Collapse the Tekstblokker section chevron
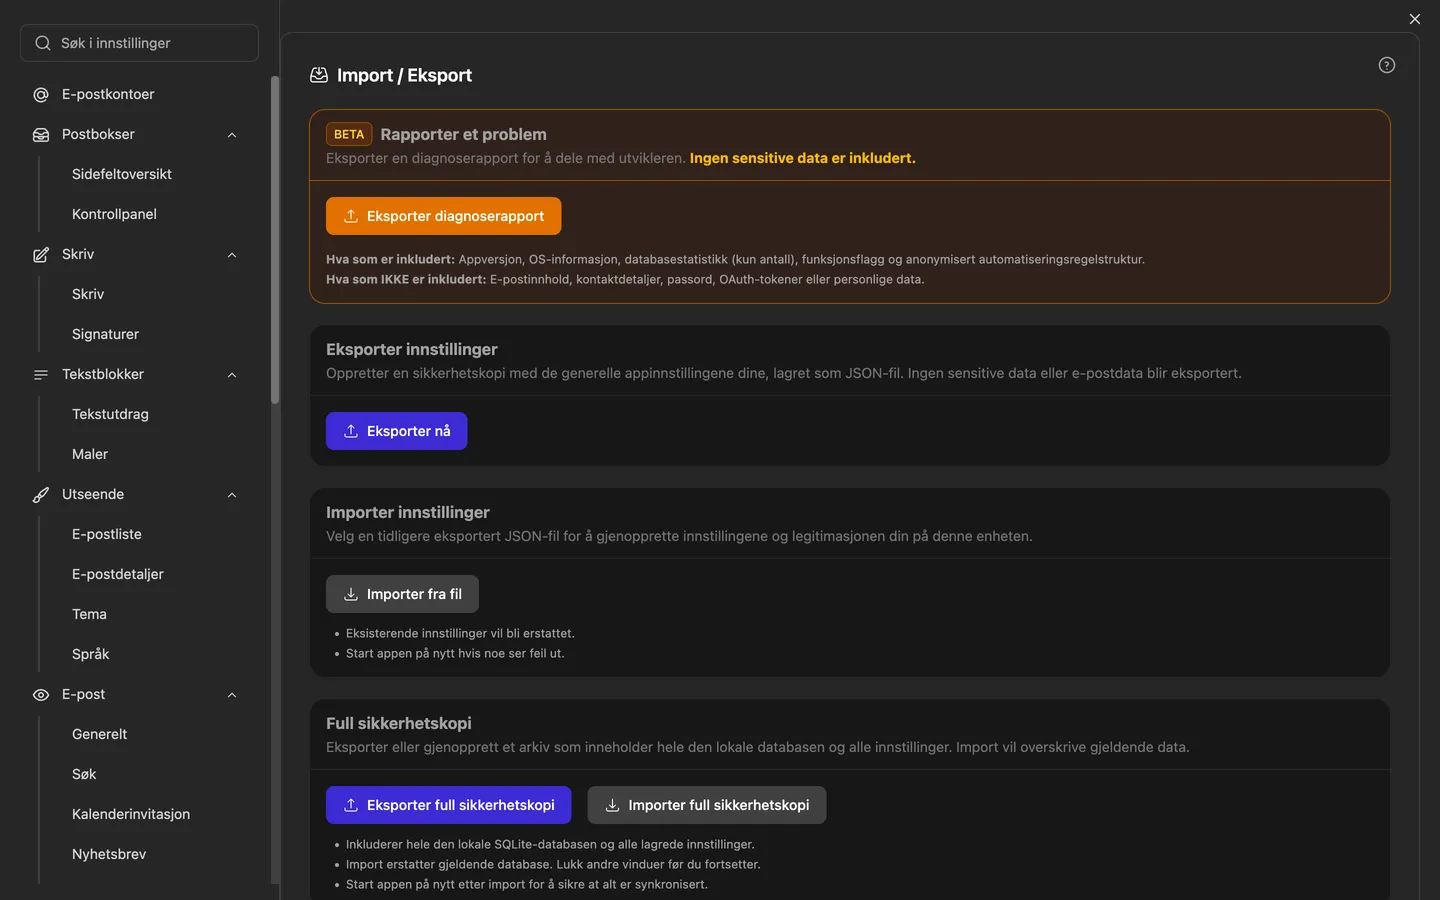Viewport: 1440px width, 900px height. click(232, 375)
